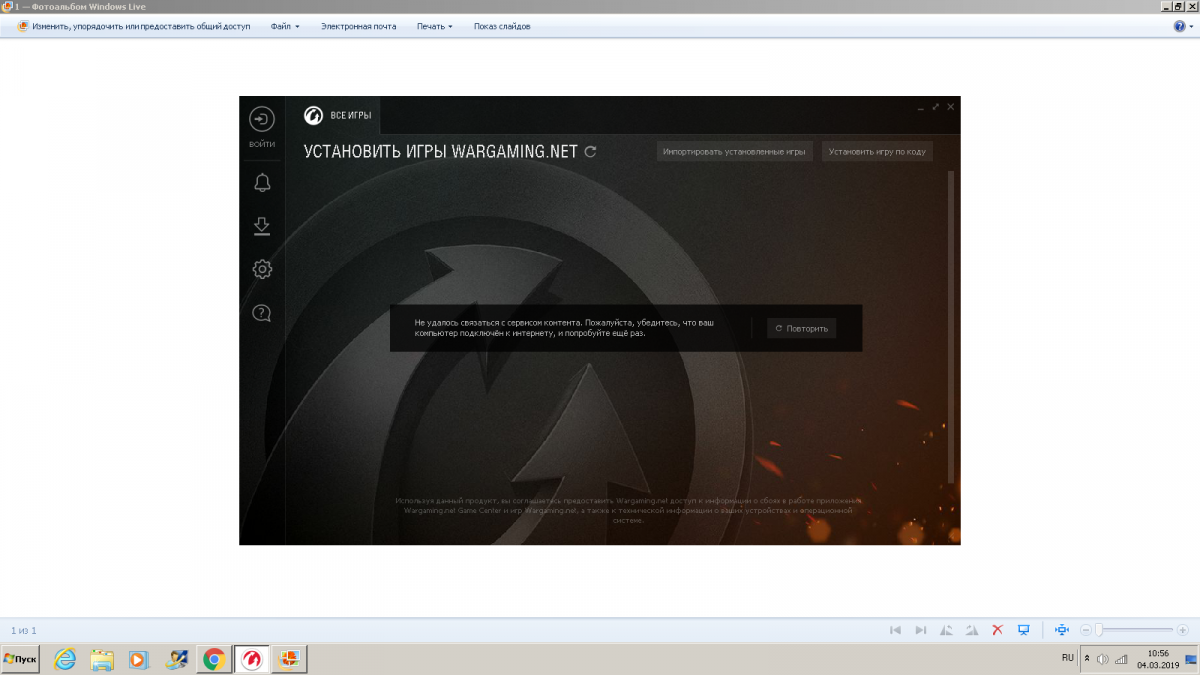The image size is (1200, 675).
Task: Open the help question-mark in Game Center sidebar
Action: coord(262,313)
